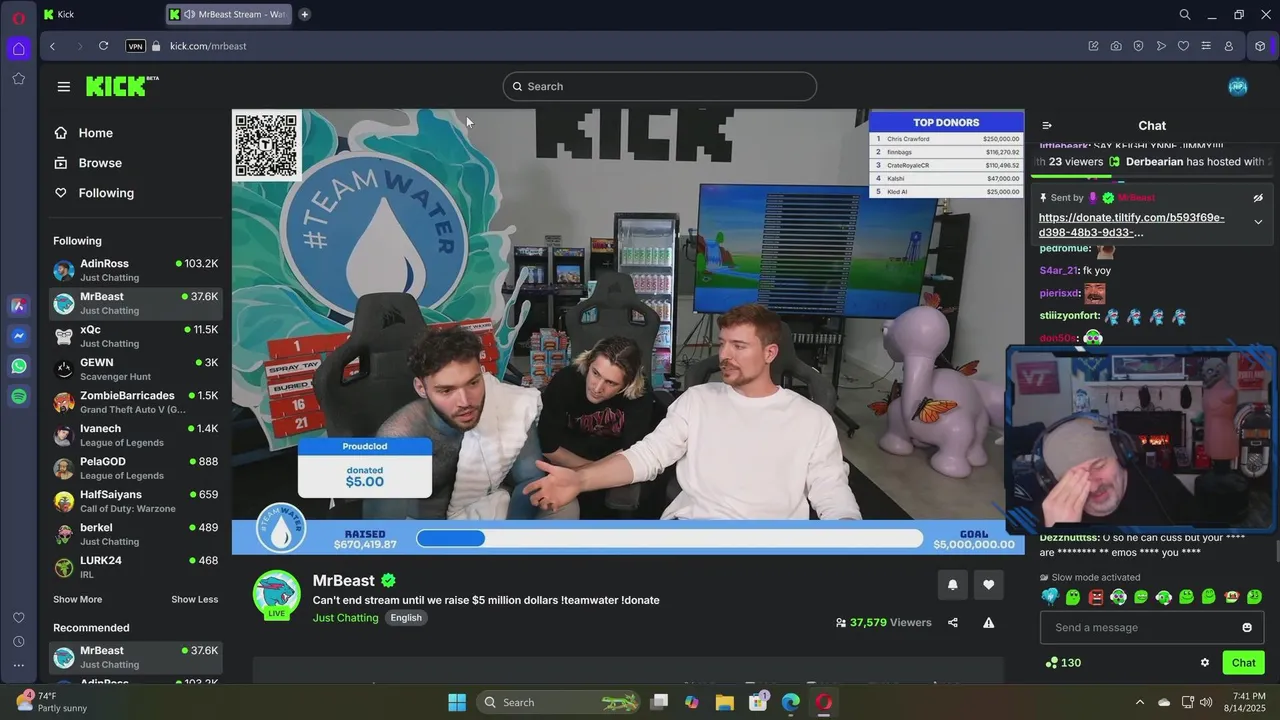The width and height of the screenshot is (1280, 720).
Task: Click the Kick logo to go home
Action: (121, 86)
